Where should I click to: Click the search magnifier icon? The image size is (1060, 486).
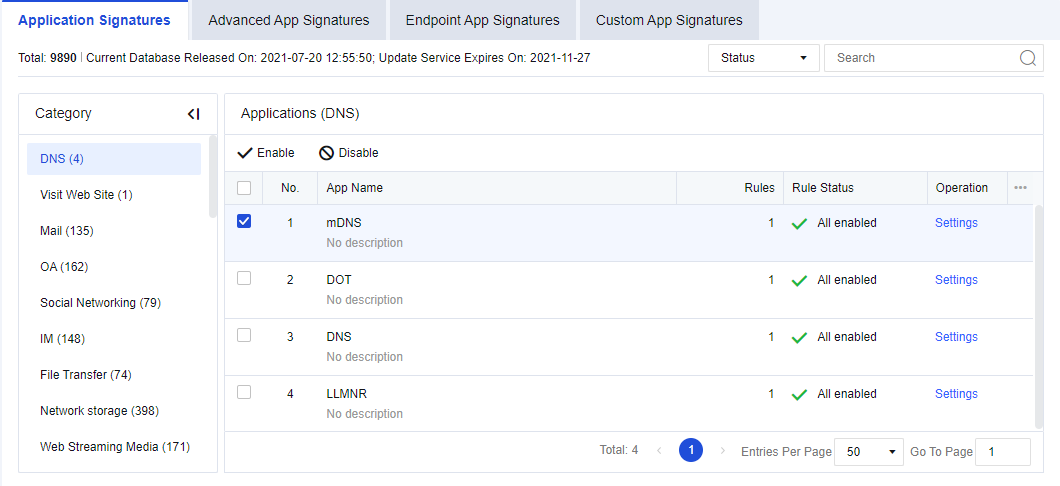click(1028, 58)
